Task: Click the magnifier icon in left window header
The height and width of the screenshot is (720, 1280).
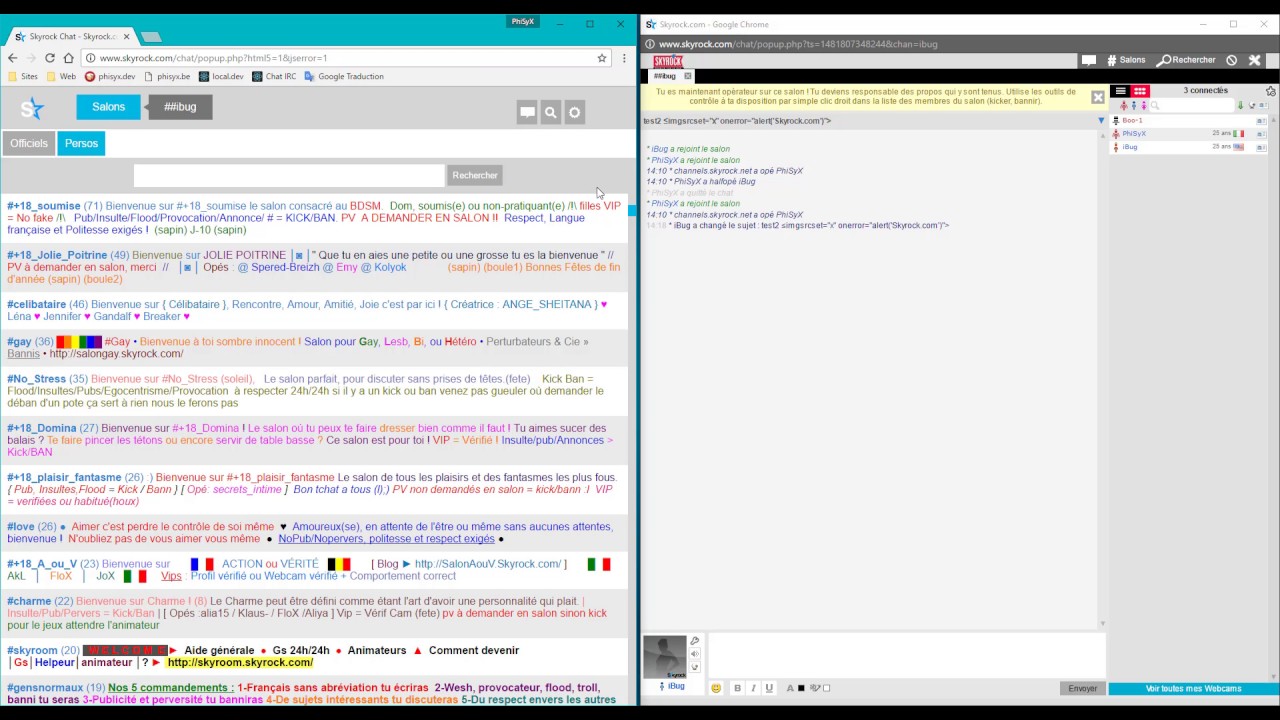Action: tap(550, 113)
